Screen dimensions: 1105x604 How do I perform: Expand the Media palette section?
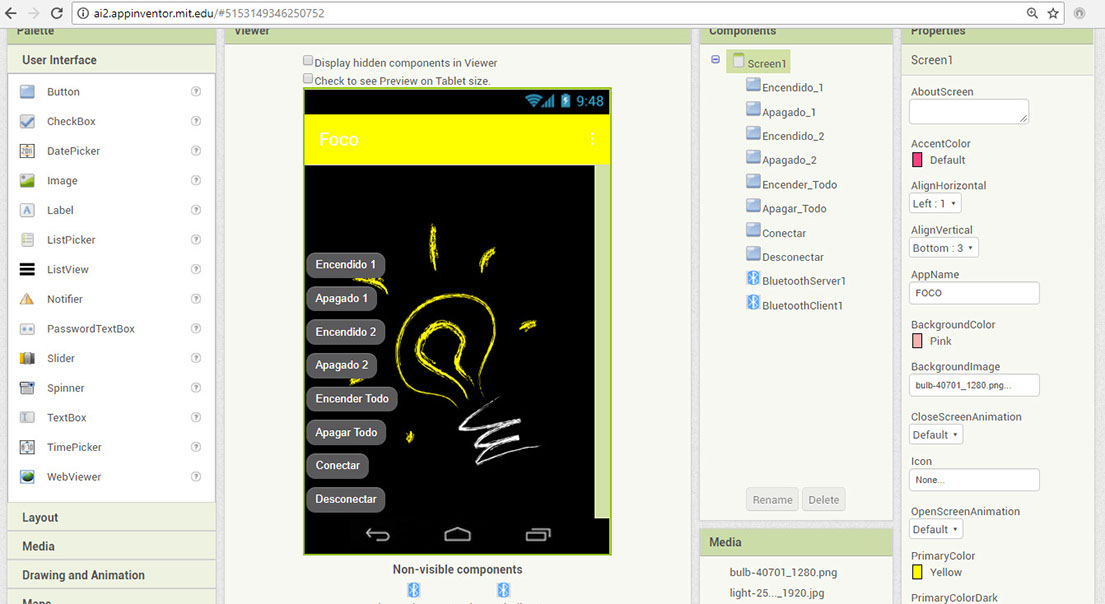tap(111, 546)
